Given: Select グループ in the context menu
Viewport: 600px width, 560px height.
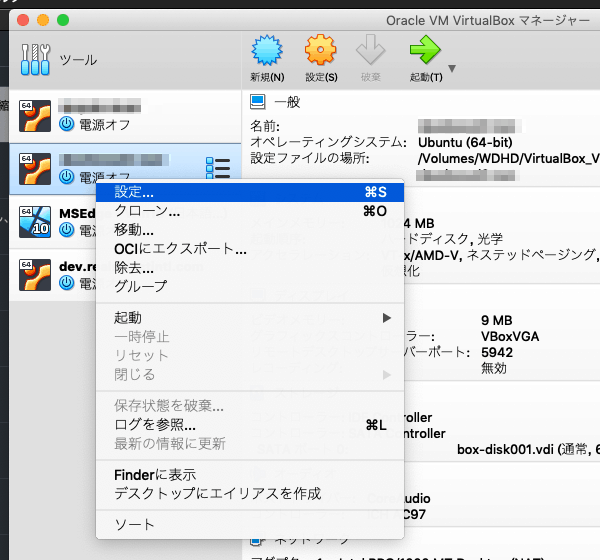Looking at the screenshot, I should [x=250, y=286].
